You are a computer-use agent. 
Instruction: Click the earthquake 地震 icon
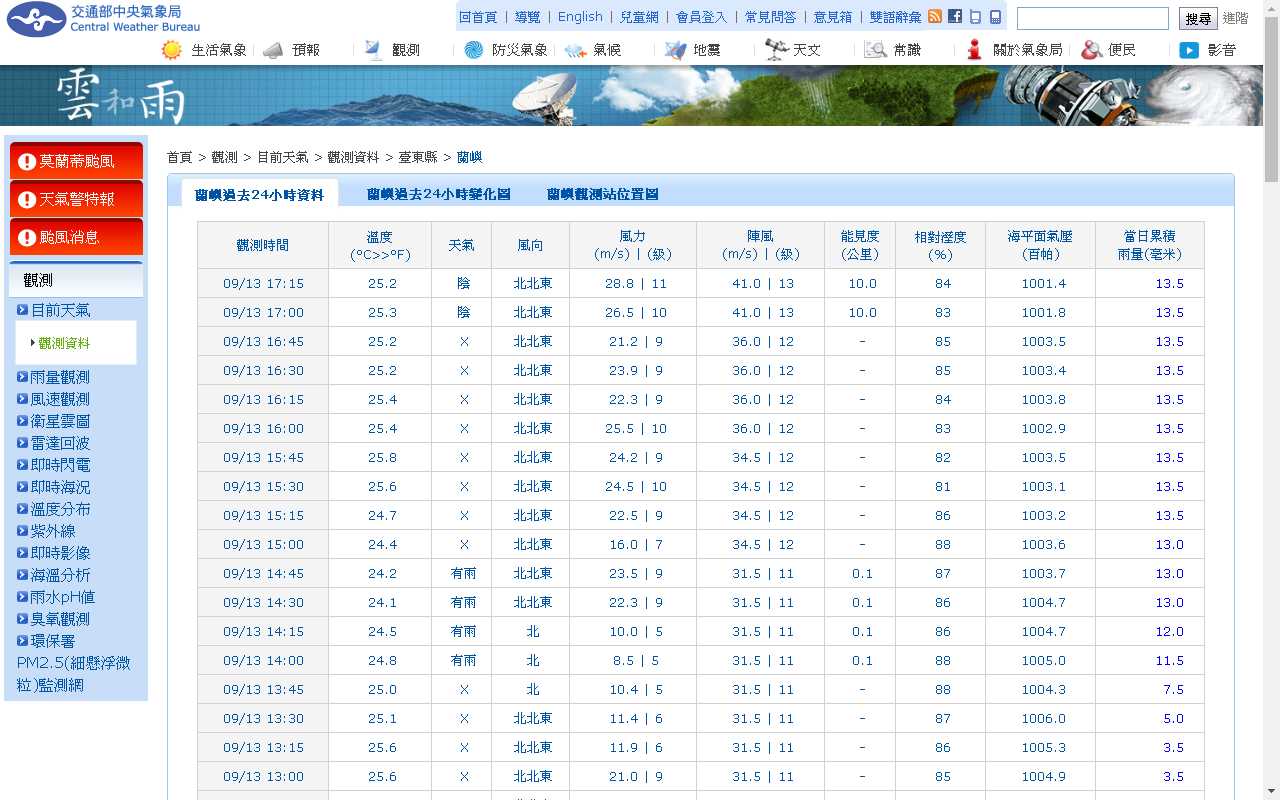(676, 50)
